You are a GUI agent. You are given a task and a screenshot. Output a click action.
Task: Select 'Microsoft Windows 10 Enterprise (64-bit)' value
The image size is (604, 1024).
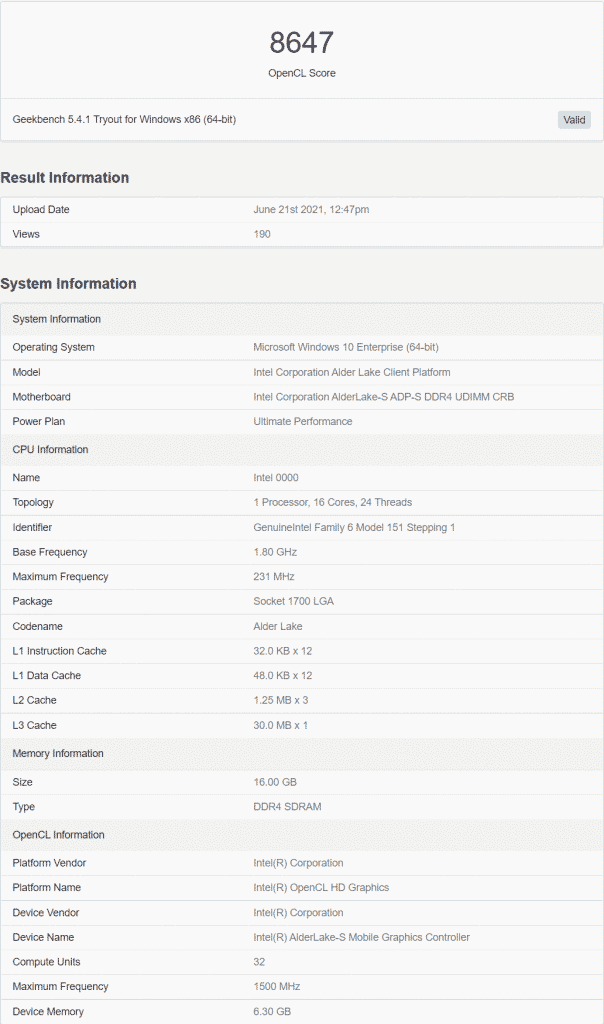[x=346, y=347]
